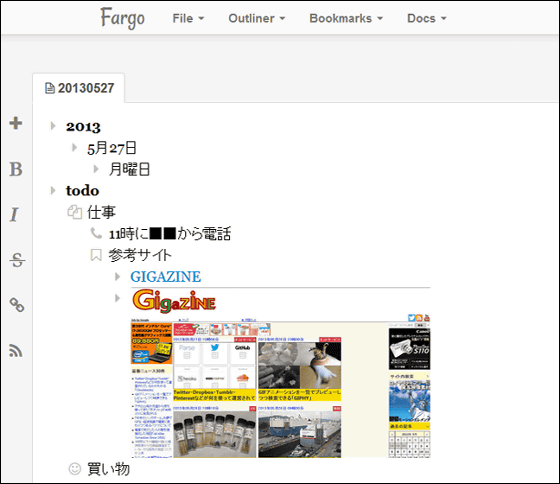The width and height of the screenshot is (560, 484).
Task: Select the 5月27日 outline row
Action: 112,148
